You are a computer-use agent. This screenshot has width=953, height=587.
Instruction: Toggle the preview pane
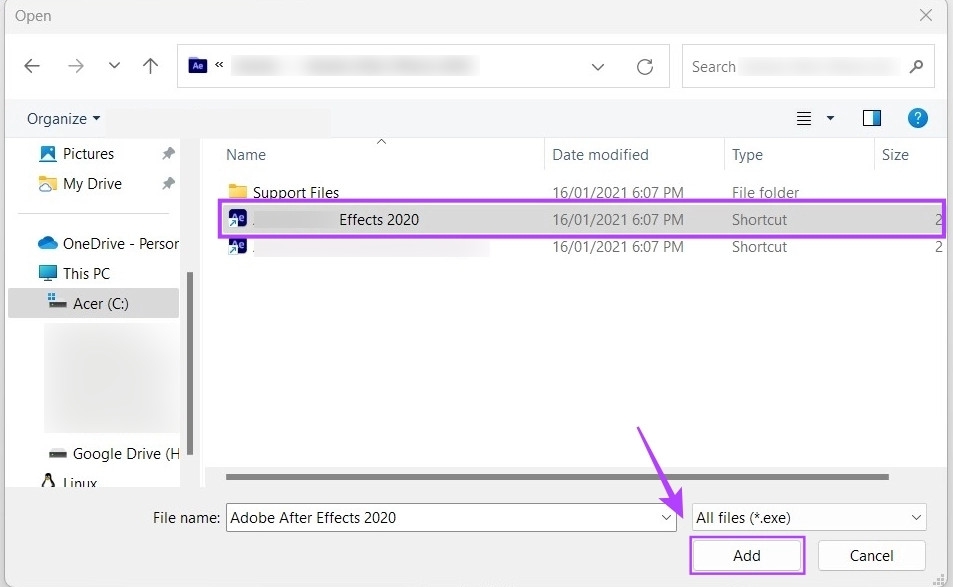click(x=871, y=118)
